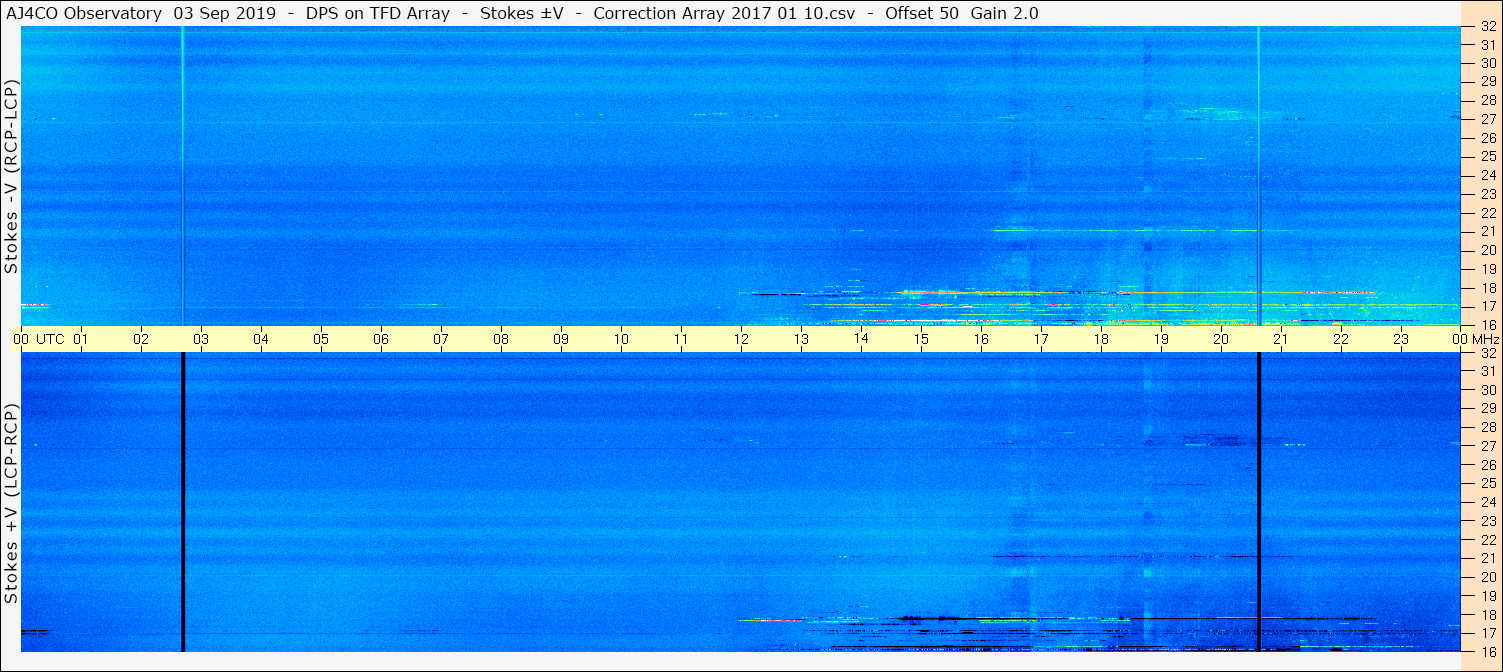
Task: Click the 21 MHz label of the upper panel
Action: (1488, 231)
